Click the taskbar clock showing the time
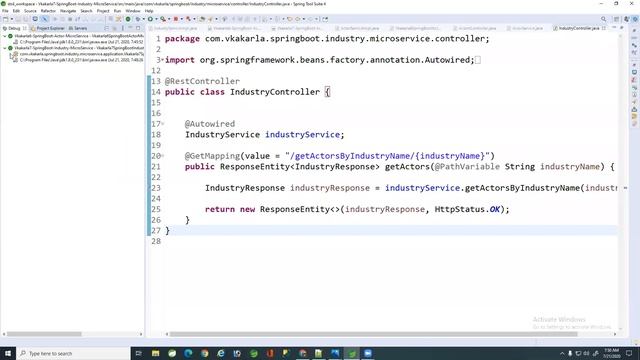Viewport: 640px width, 360px height. pos(611,353)
